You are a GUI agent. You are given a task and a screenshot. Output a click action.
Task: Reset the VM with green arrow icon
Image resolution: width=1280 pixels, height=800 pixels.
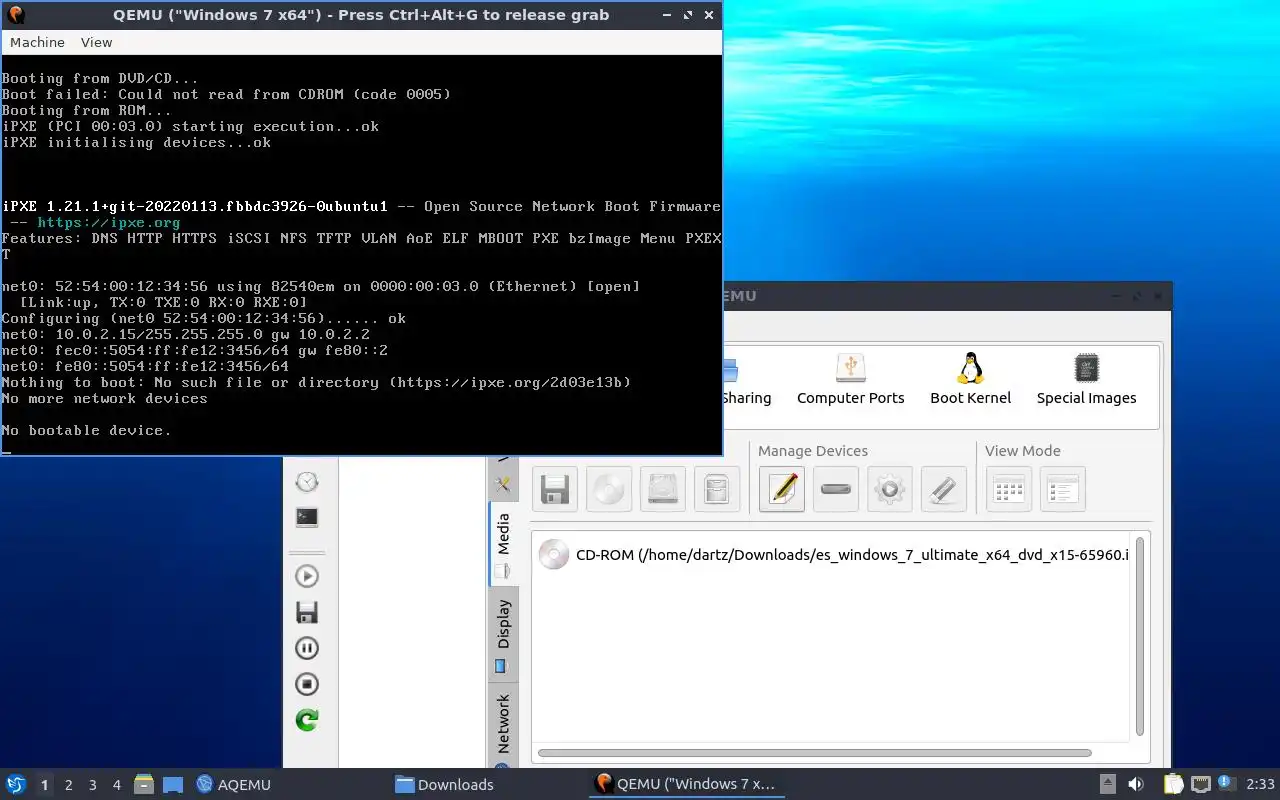[307, 720]
